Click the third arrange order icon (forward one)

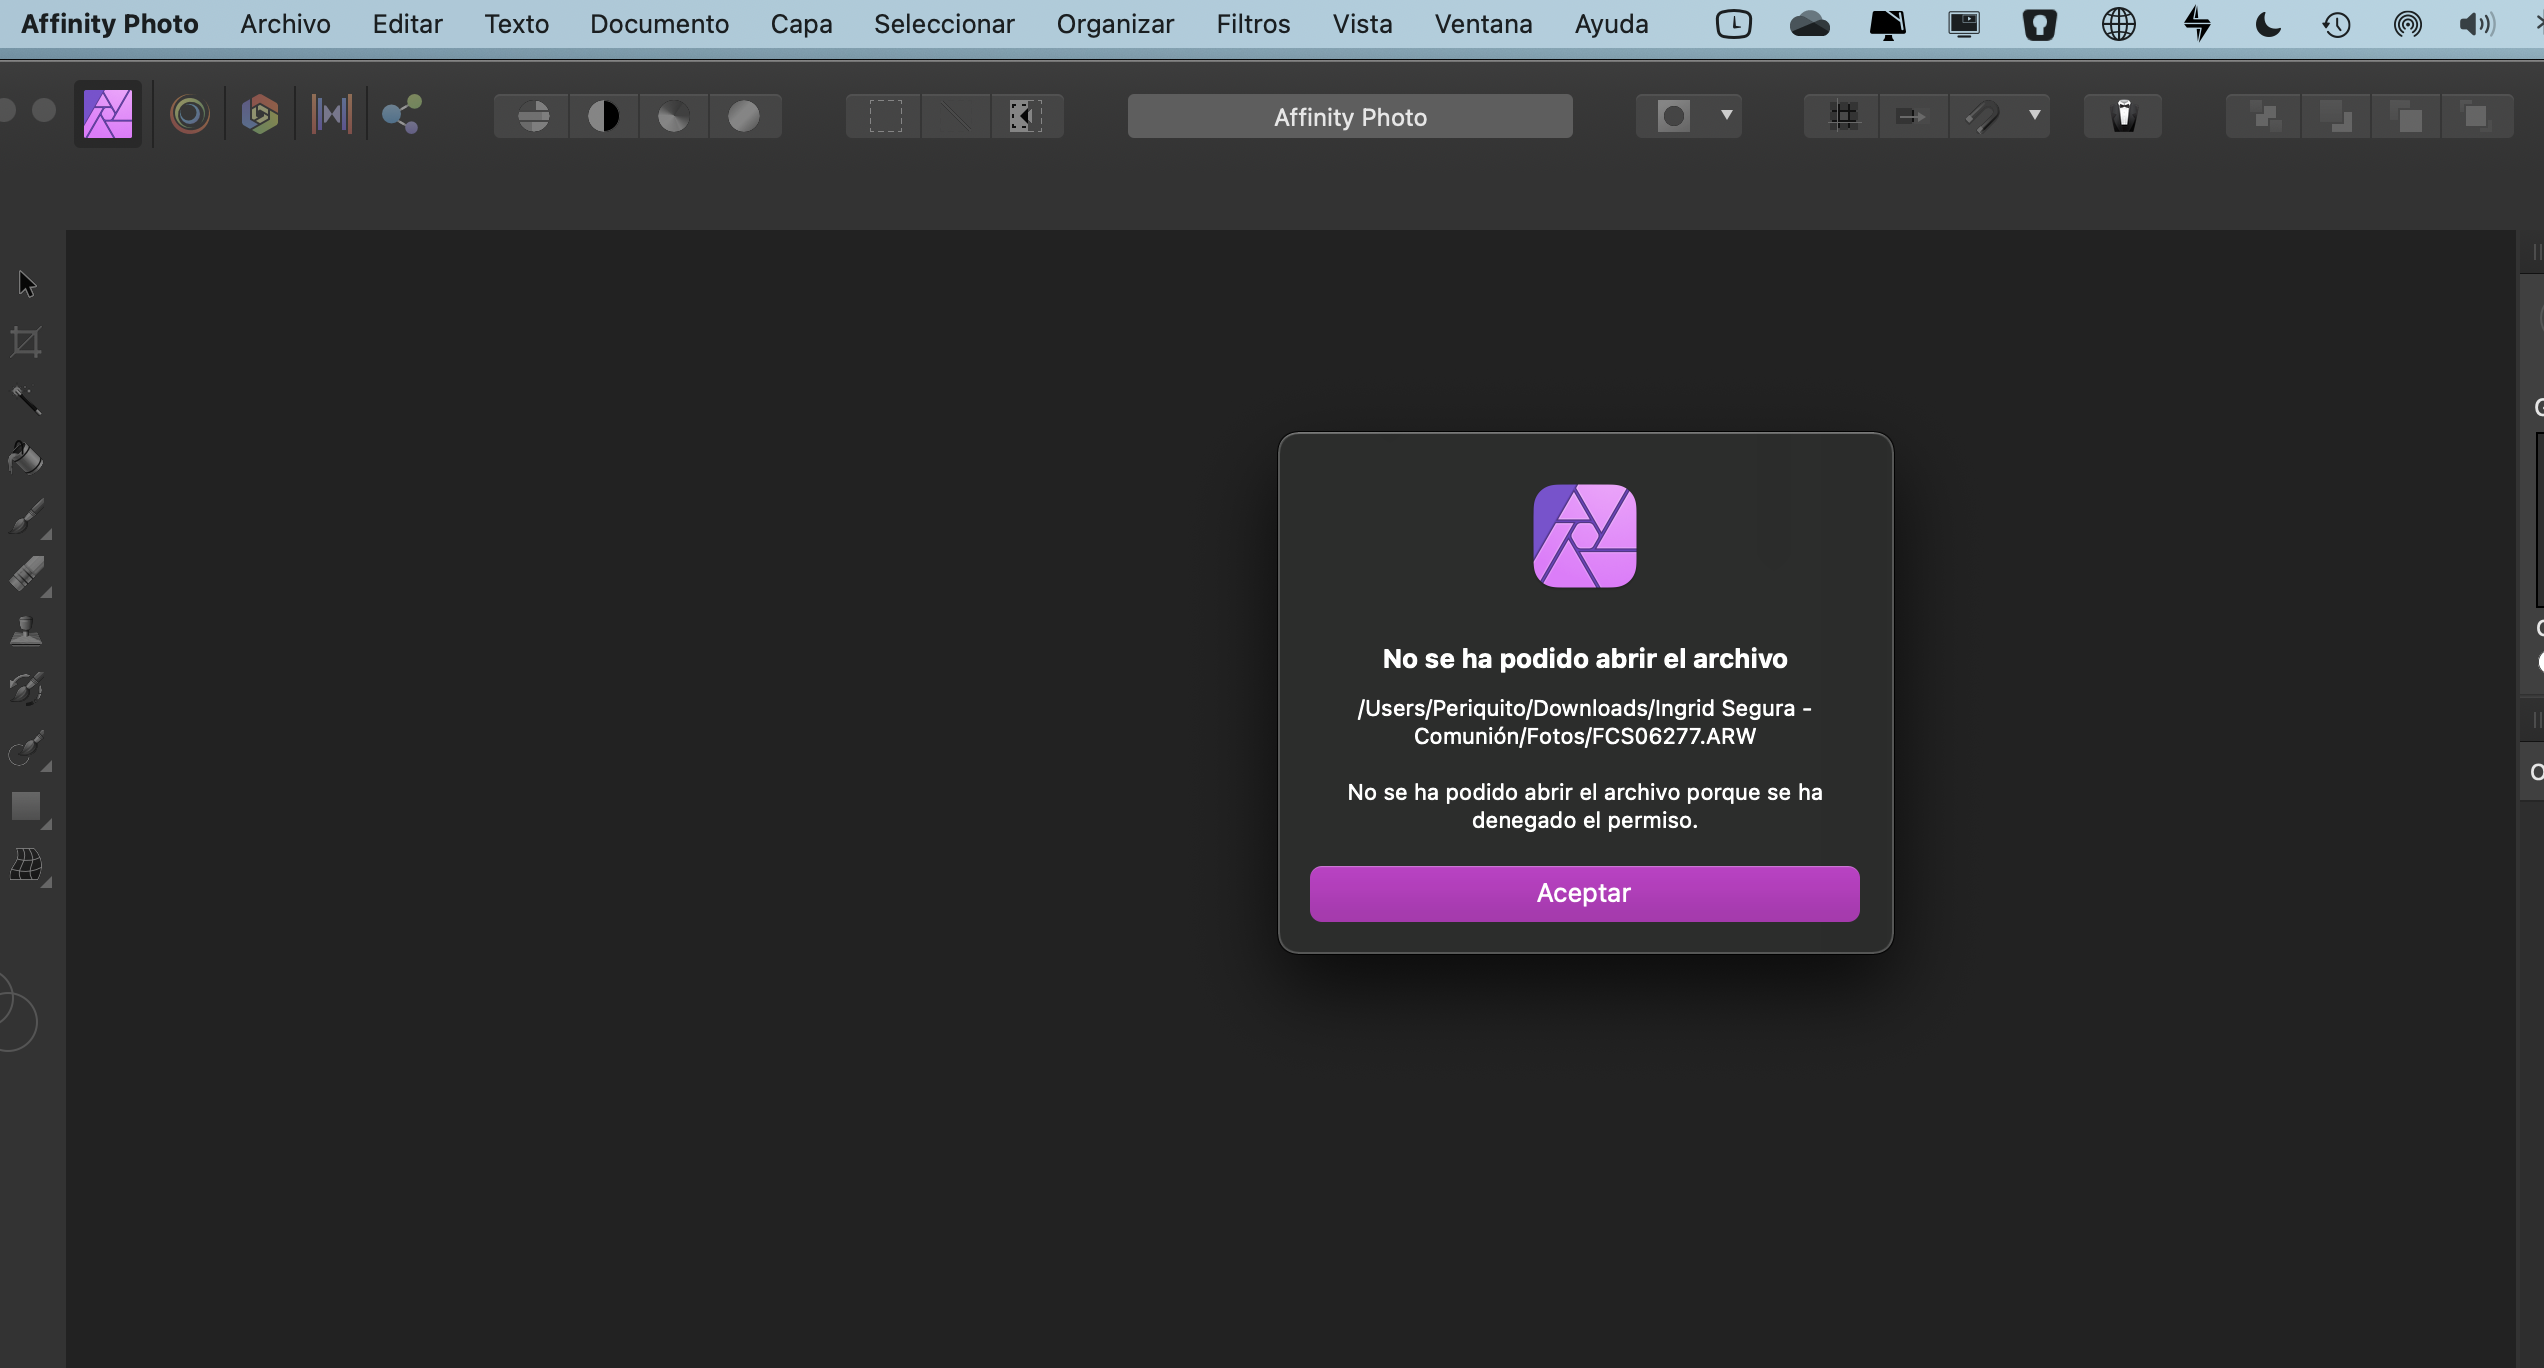pyautogui.click(x=2406, y=116)
